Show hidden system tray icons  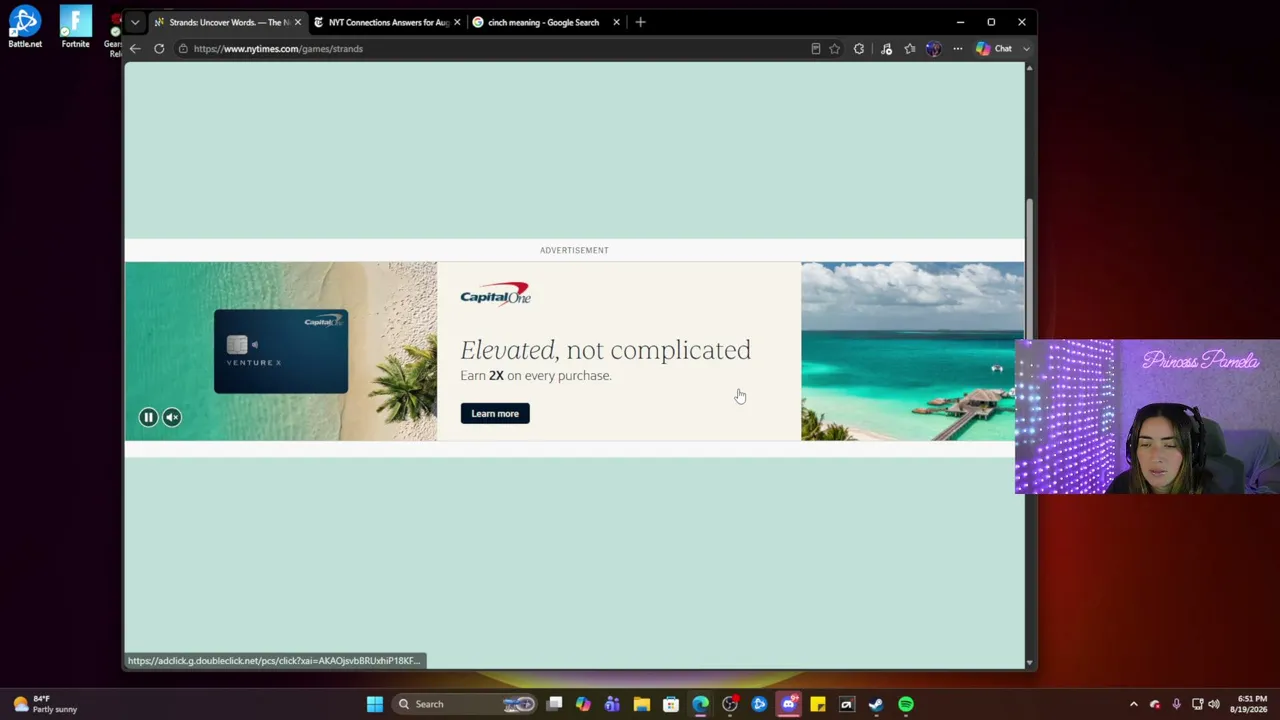[x=1133, y=704]
